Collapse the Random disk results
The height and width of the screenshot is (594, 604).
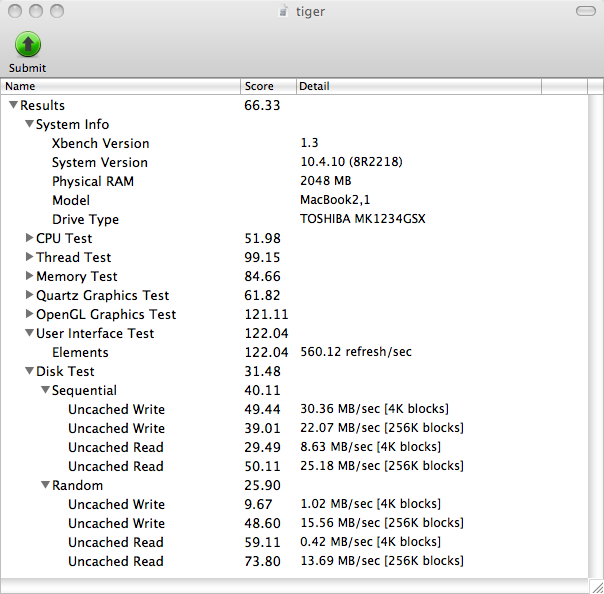coord(45,485)
